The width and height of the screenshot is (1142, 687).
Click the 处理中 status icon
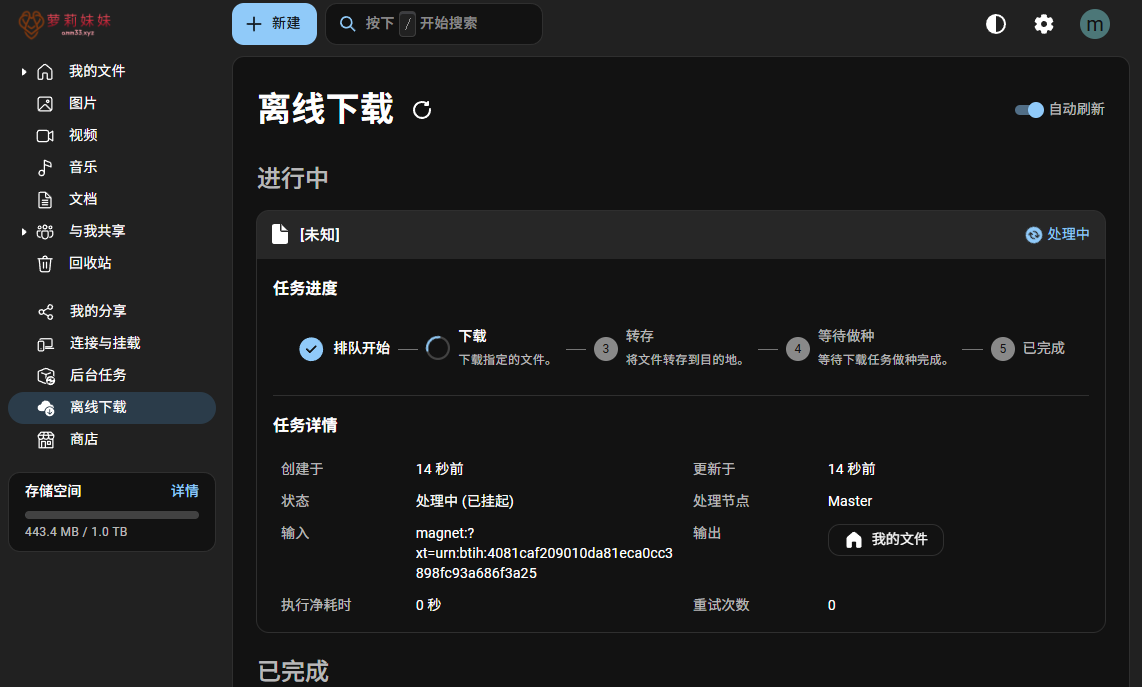[x=1034, y=234]
